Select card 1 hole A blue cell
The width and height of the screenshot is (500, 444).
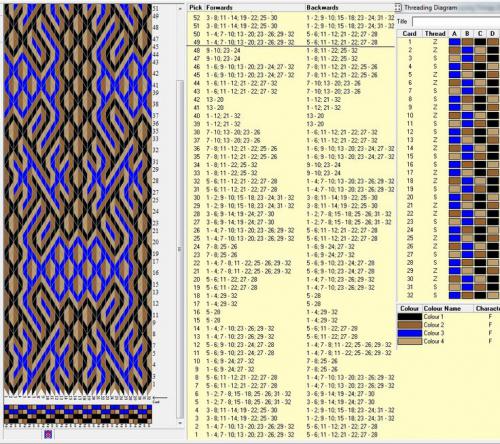tap(454, 42)
